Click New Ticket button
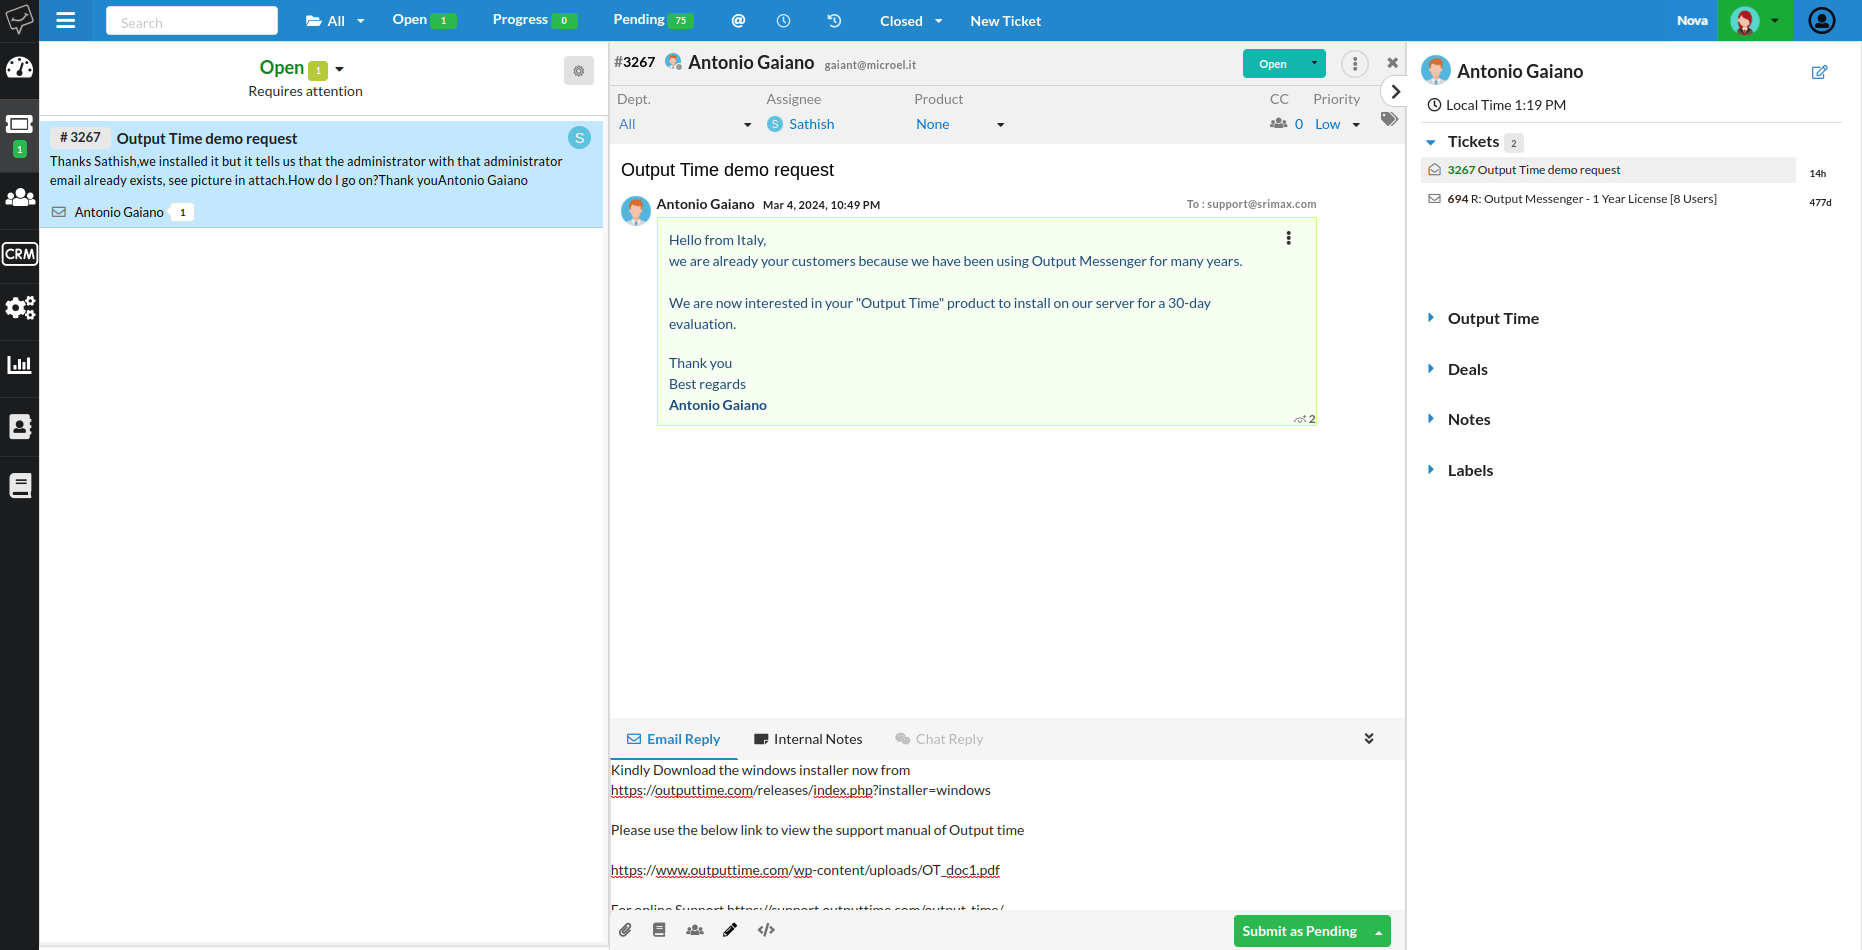1862x950 pixels. point(1005,20)
